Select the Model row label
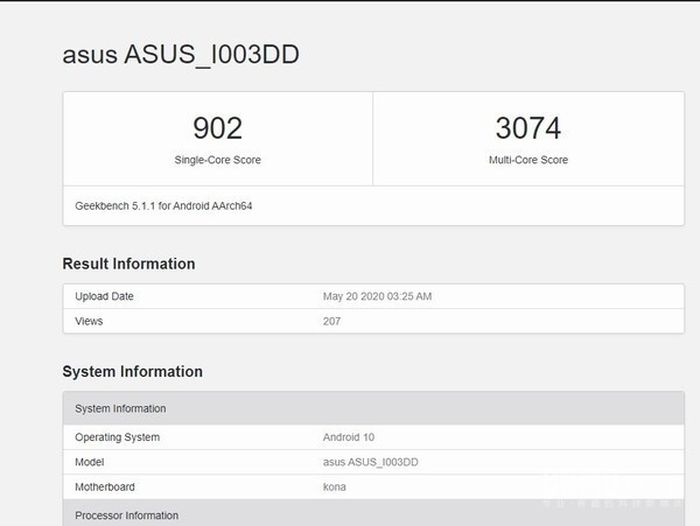The width and height of the screenshot is (700, 526). [x=89, y=462]
